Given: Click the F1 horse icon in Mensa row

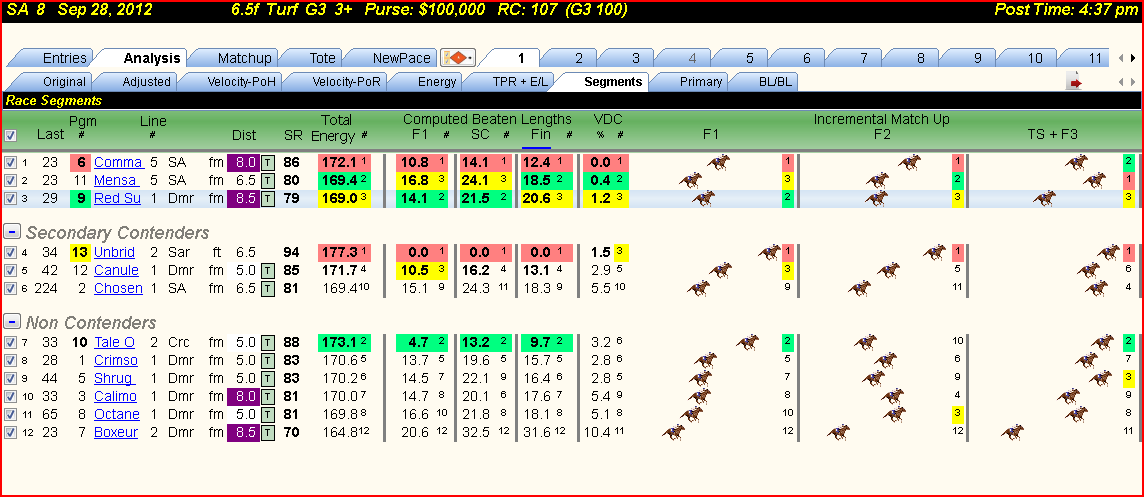Looking at the screenshot, I should (690, 180).
